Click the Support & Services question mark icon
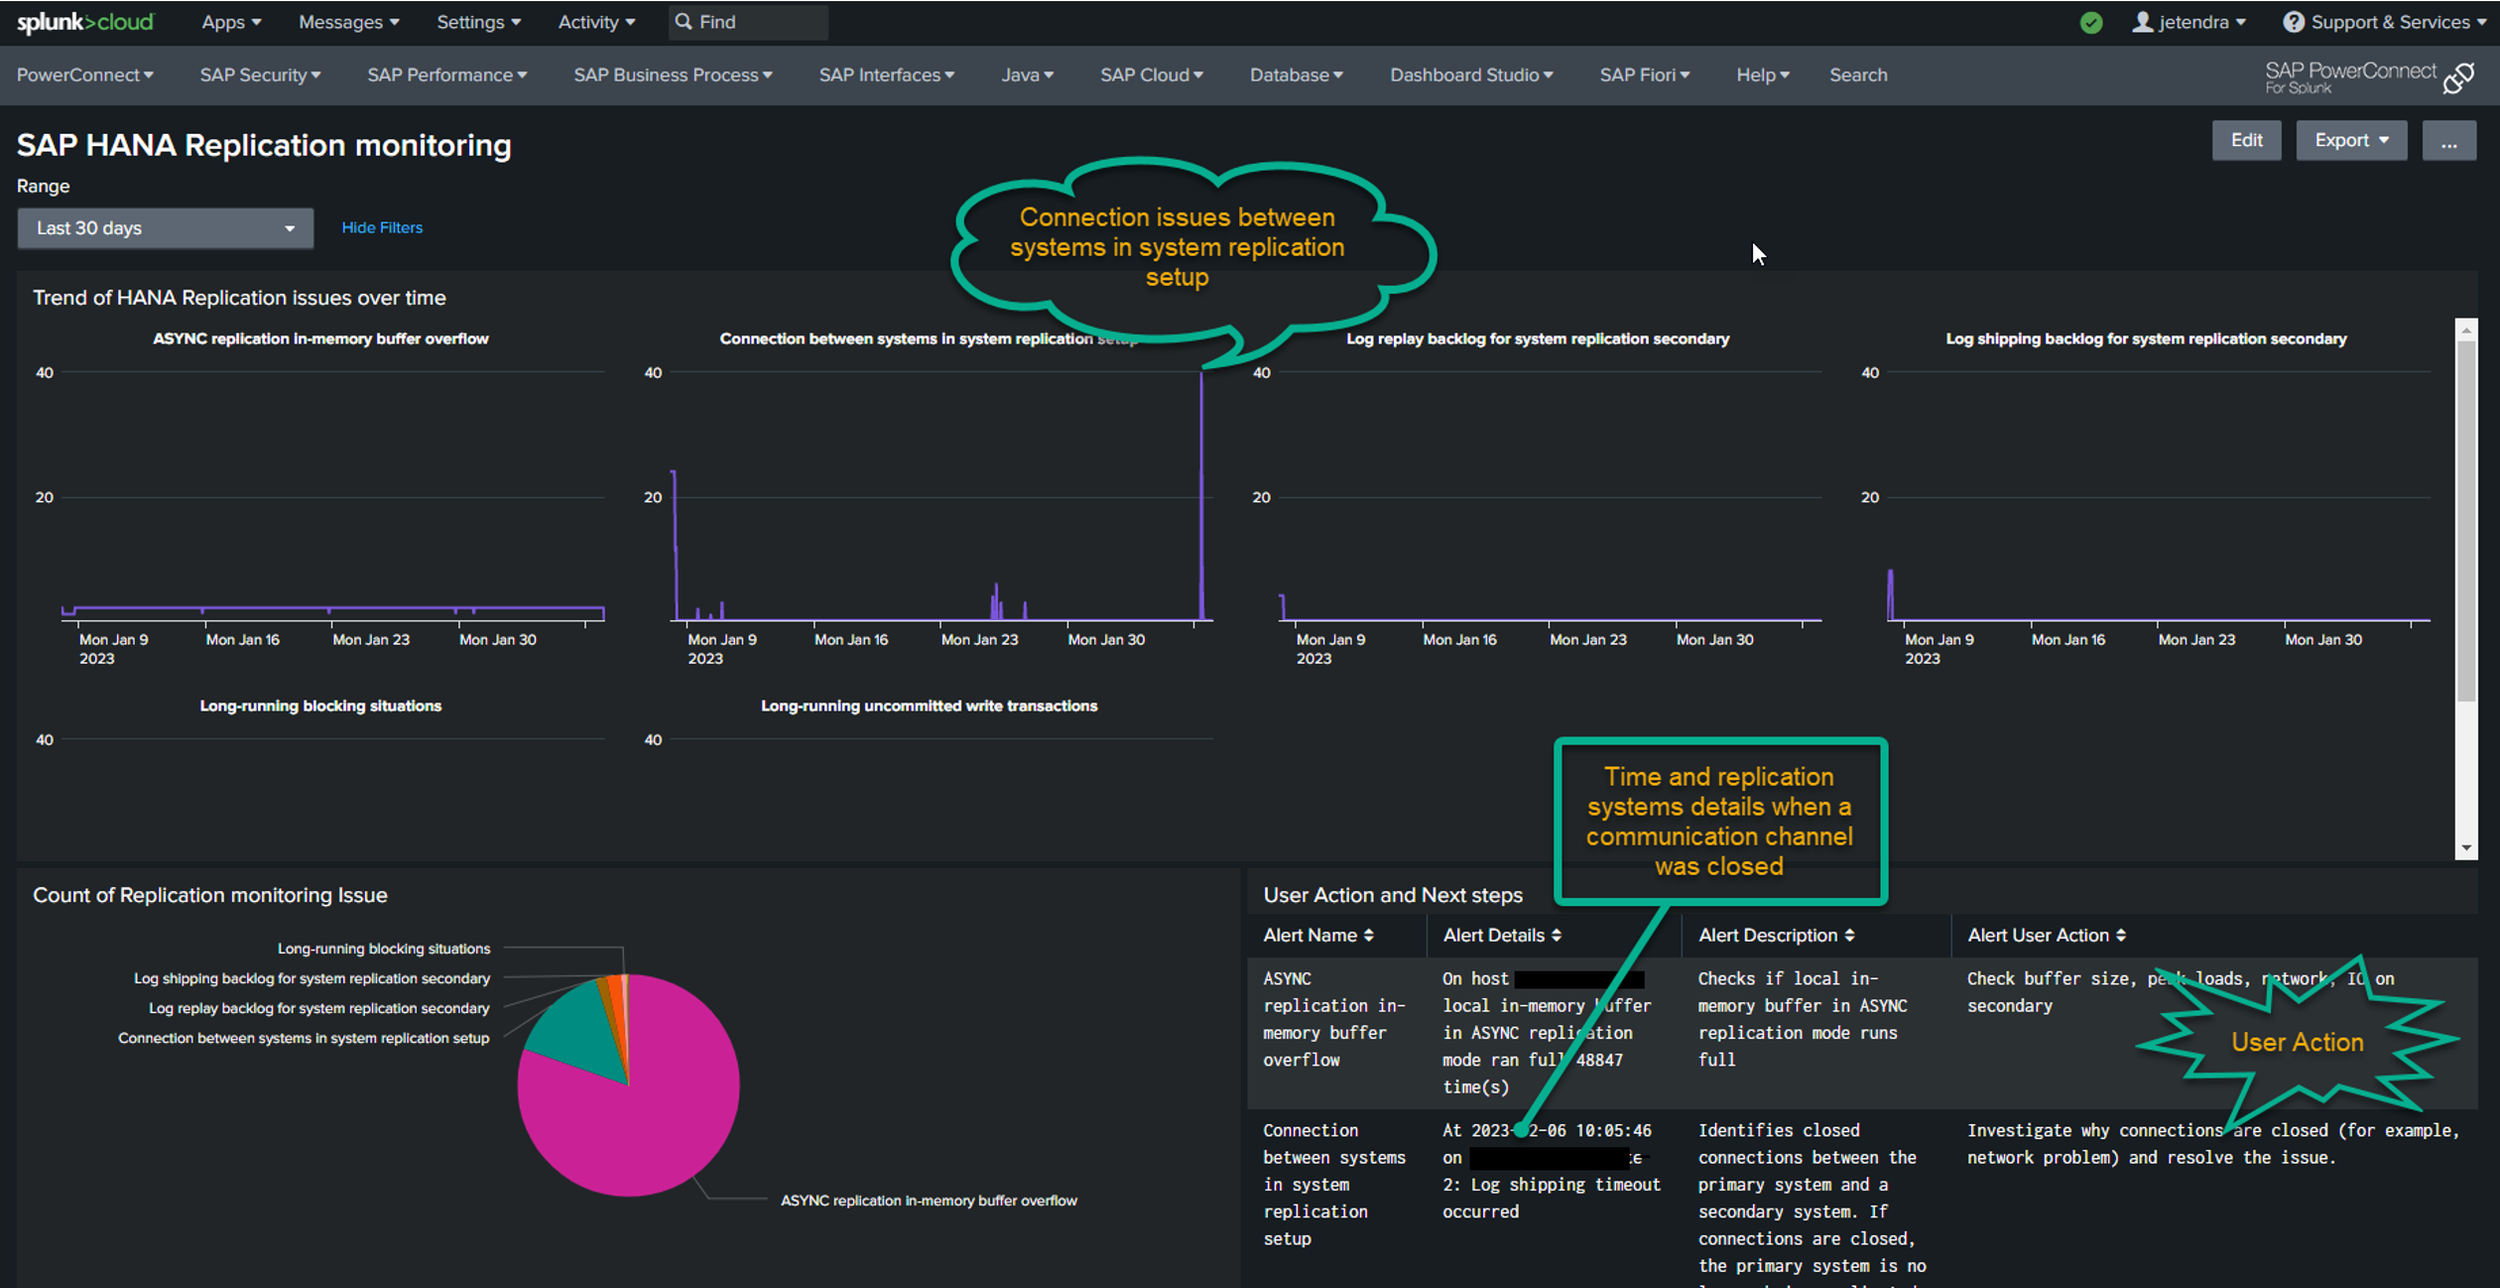2500x1288 pixels. 2295,21
